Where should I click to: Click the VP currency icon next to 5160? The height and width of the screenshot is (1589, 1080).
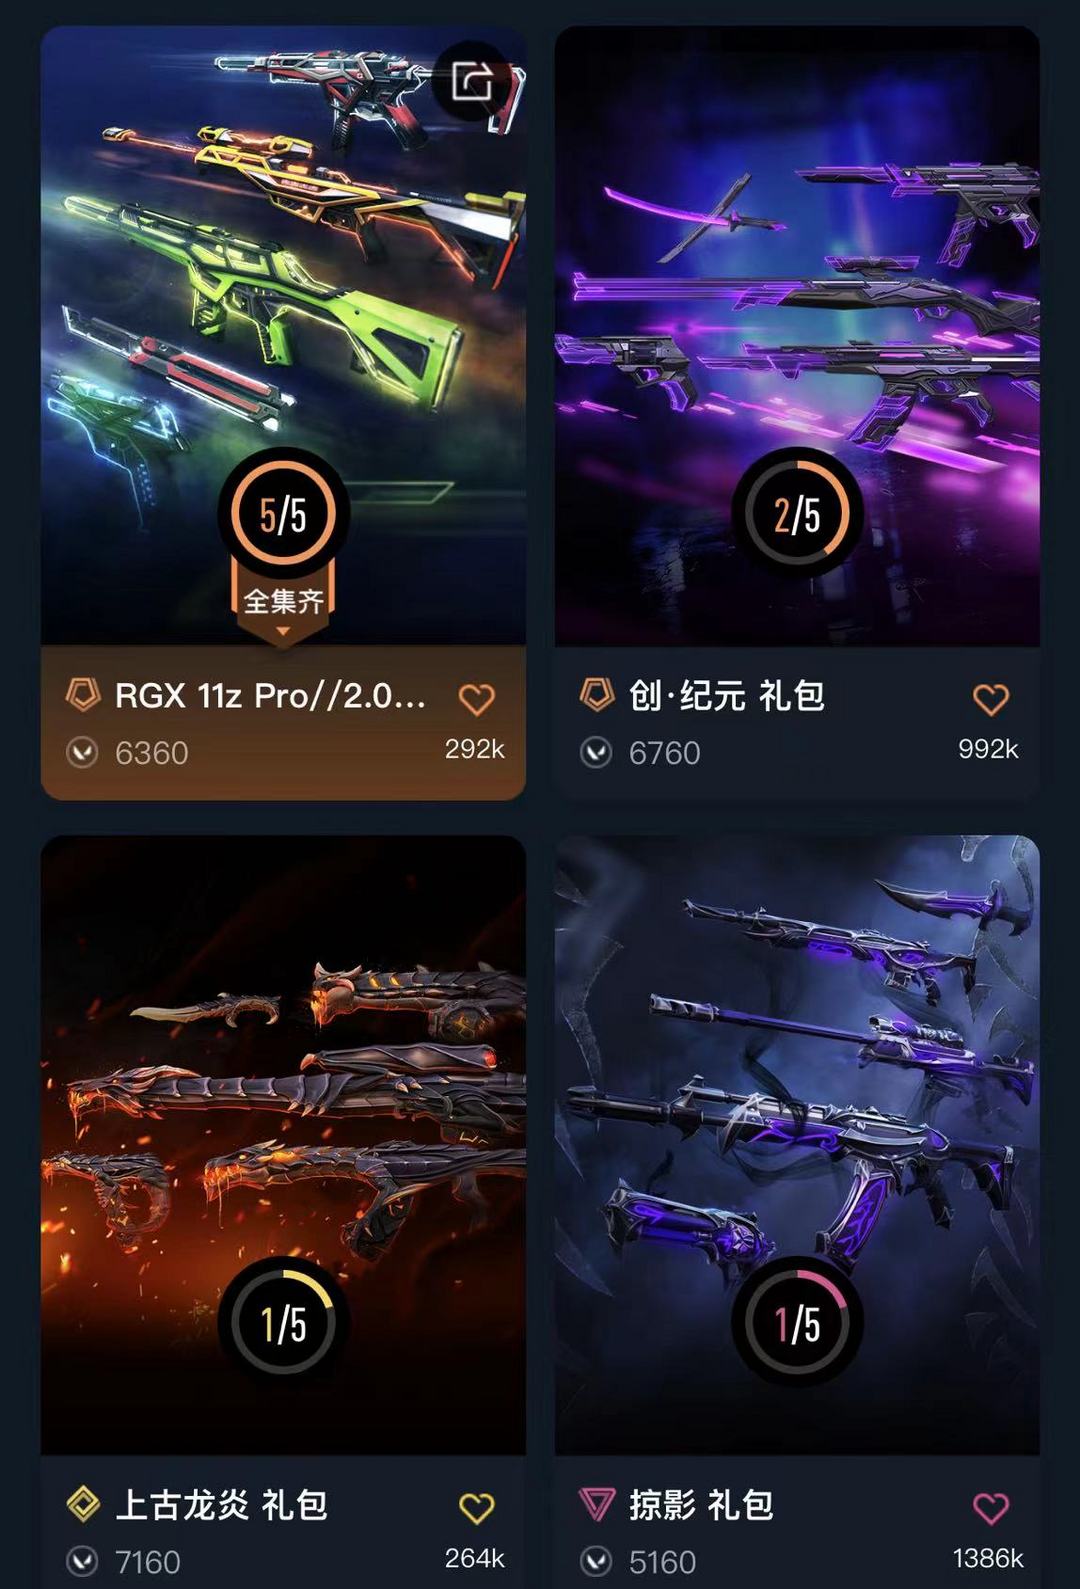click(596, 1561)
